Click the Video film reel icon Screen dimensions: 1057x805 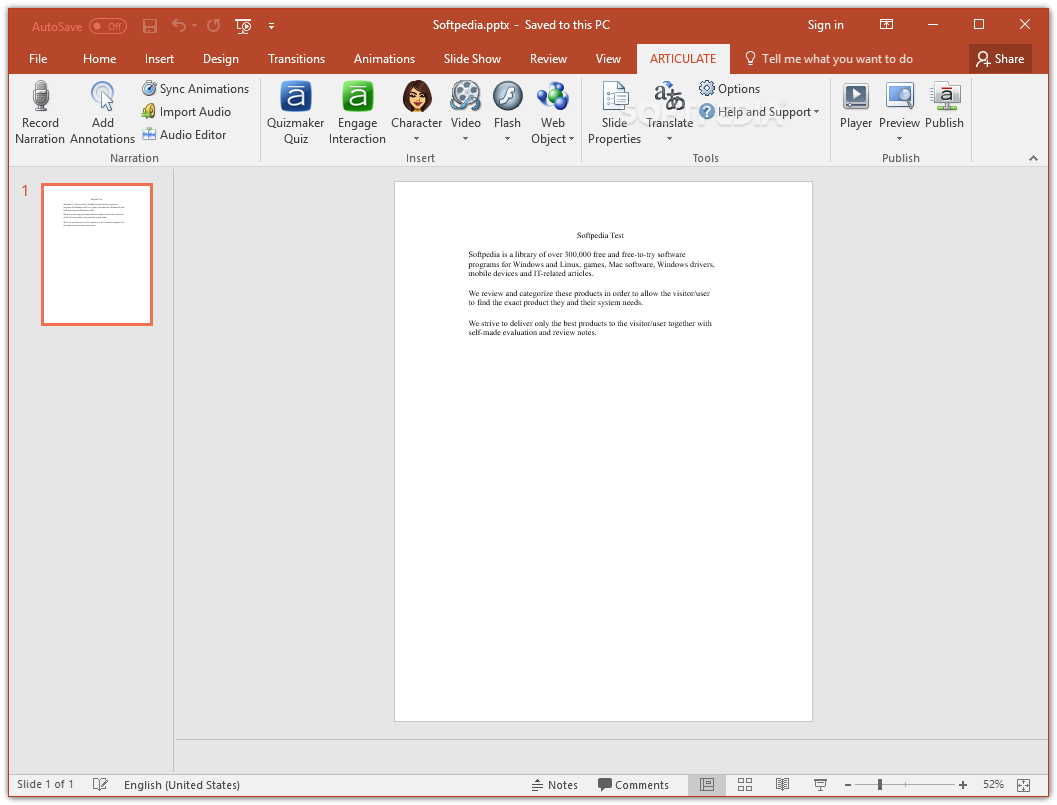pos(465,96)
